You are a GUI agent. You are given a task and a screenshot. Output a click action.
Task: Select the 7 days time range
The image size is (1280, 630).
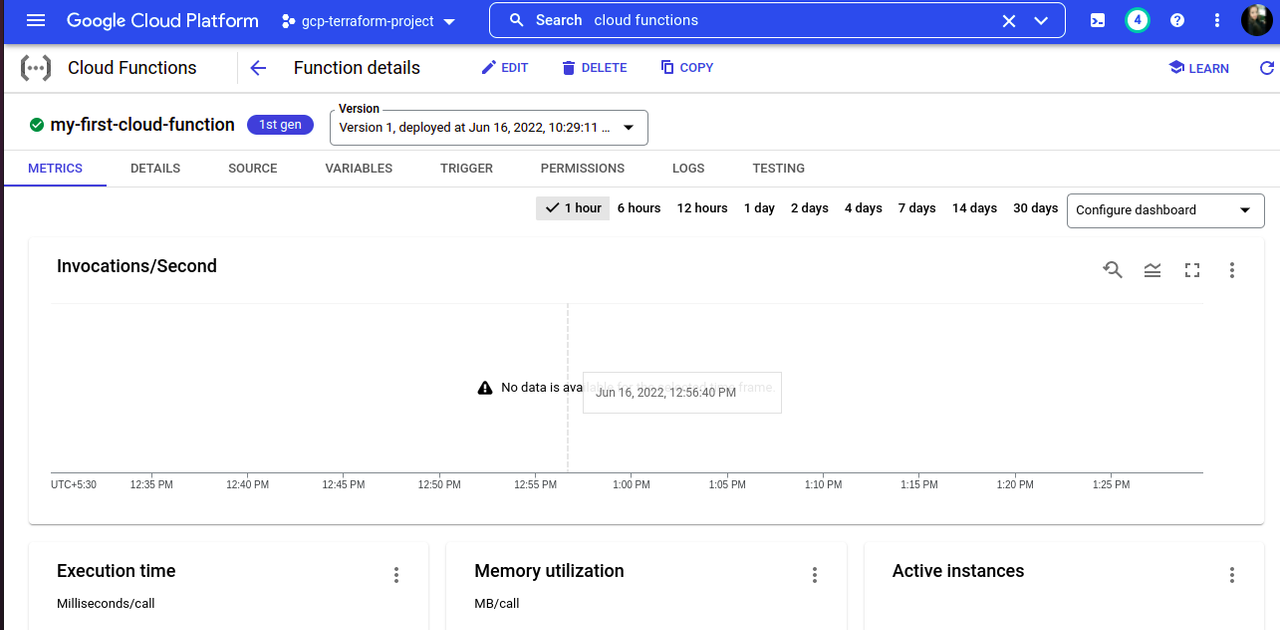click(917, 208)
